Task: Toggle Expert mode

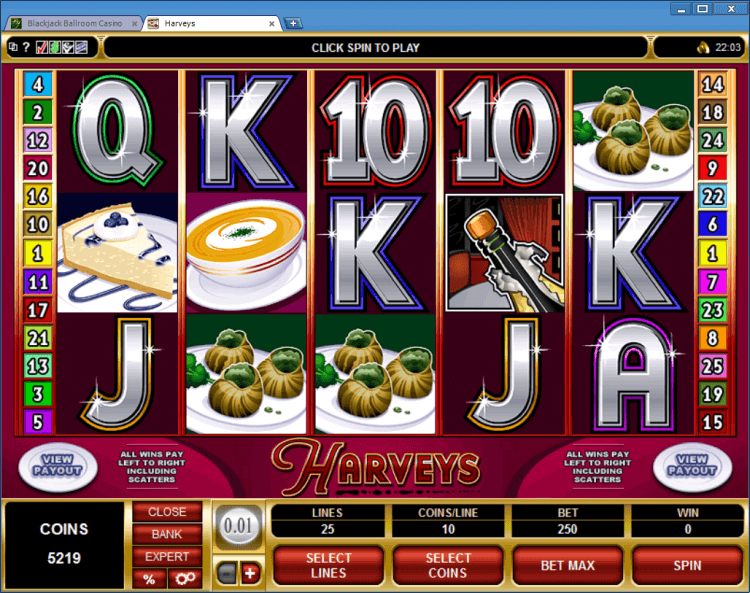Action: click(x=167, y=557)
